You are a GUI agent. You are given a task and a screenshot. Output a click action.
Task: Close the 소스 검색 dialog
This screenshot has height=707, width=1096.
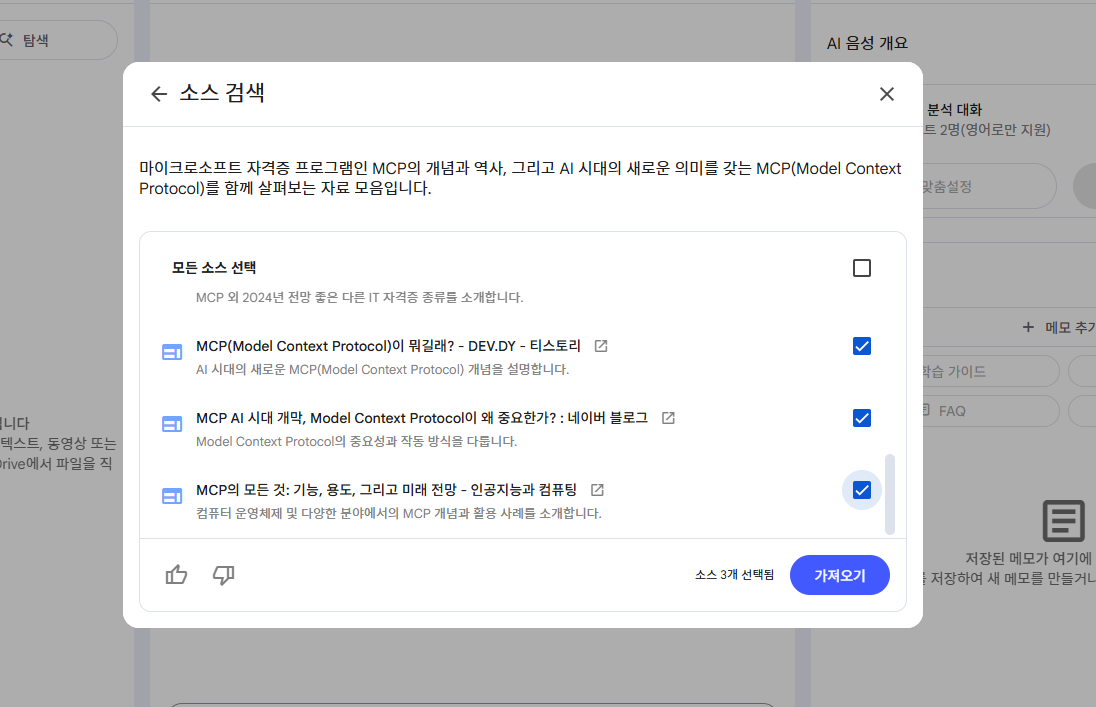coord(886,94)
